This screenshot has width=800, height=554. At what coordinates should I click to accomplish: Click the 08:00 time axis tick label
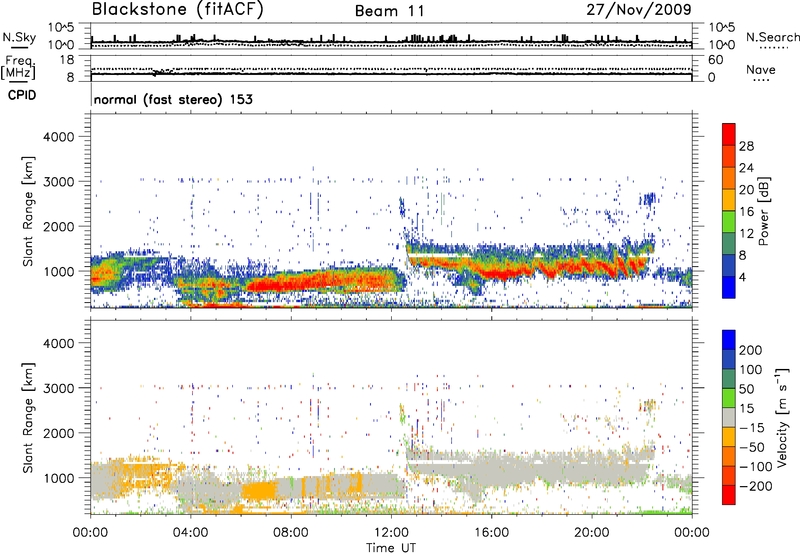[291, 533]
